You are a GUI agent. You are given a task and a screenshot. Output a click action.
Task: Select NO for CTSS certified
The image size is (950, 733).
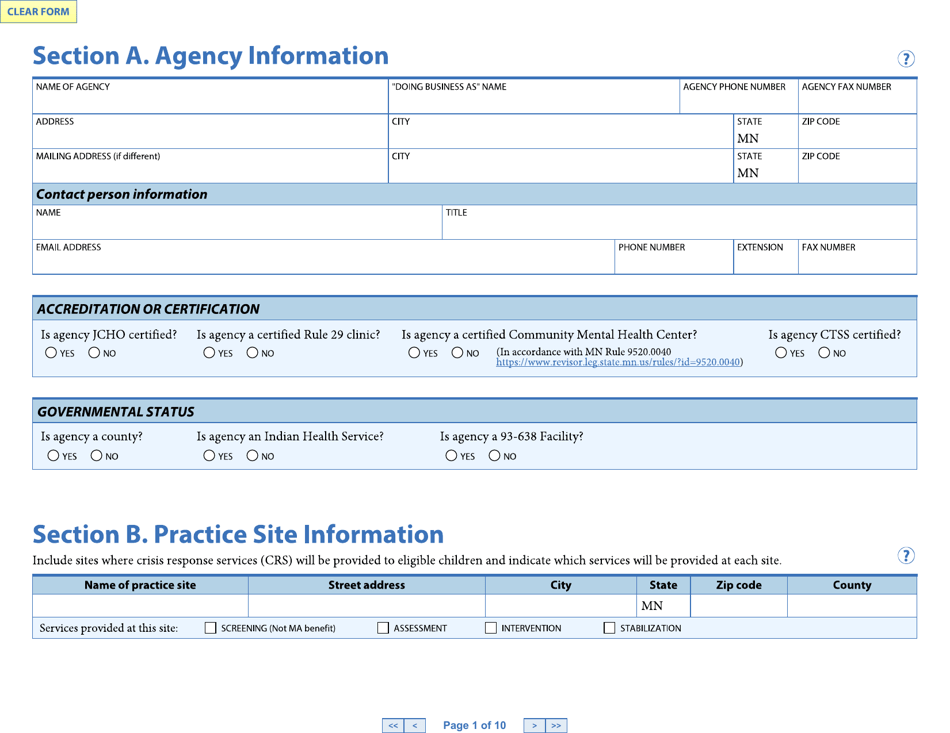[825, 352]
